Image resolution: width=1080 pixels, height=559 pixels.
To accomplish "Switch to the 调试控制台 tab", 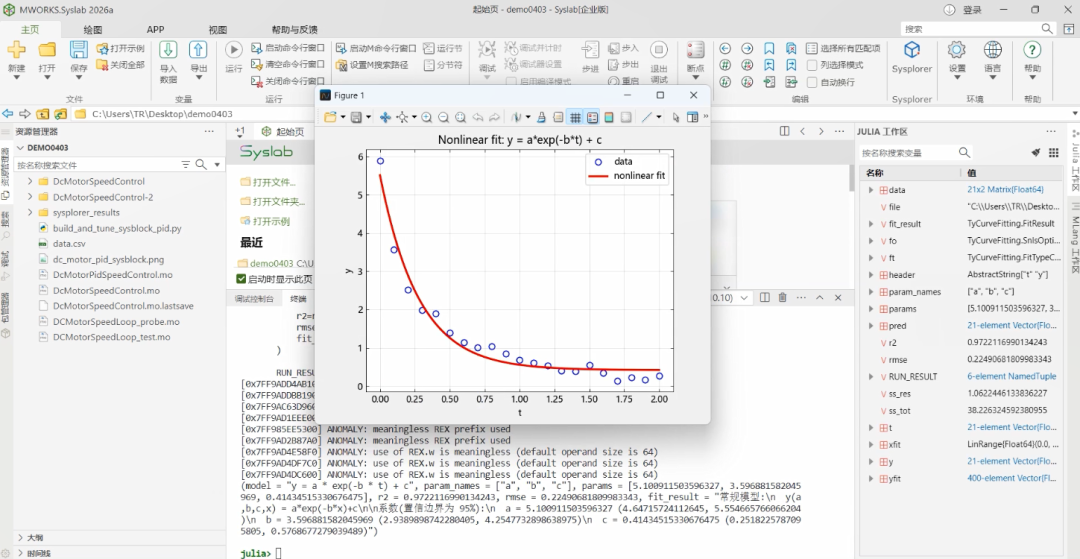I will [253, 299].
